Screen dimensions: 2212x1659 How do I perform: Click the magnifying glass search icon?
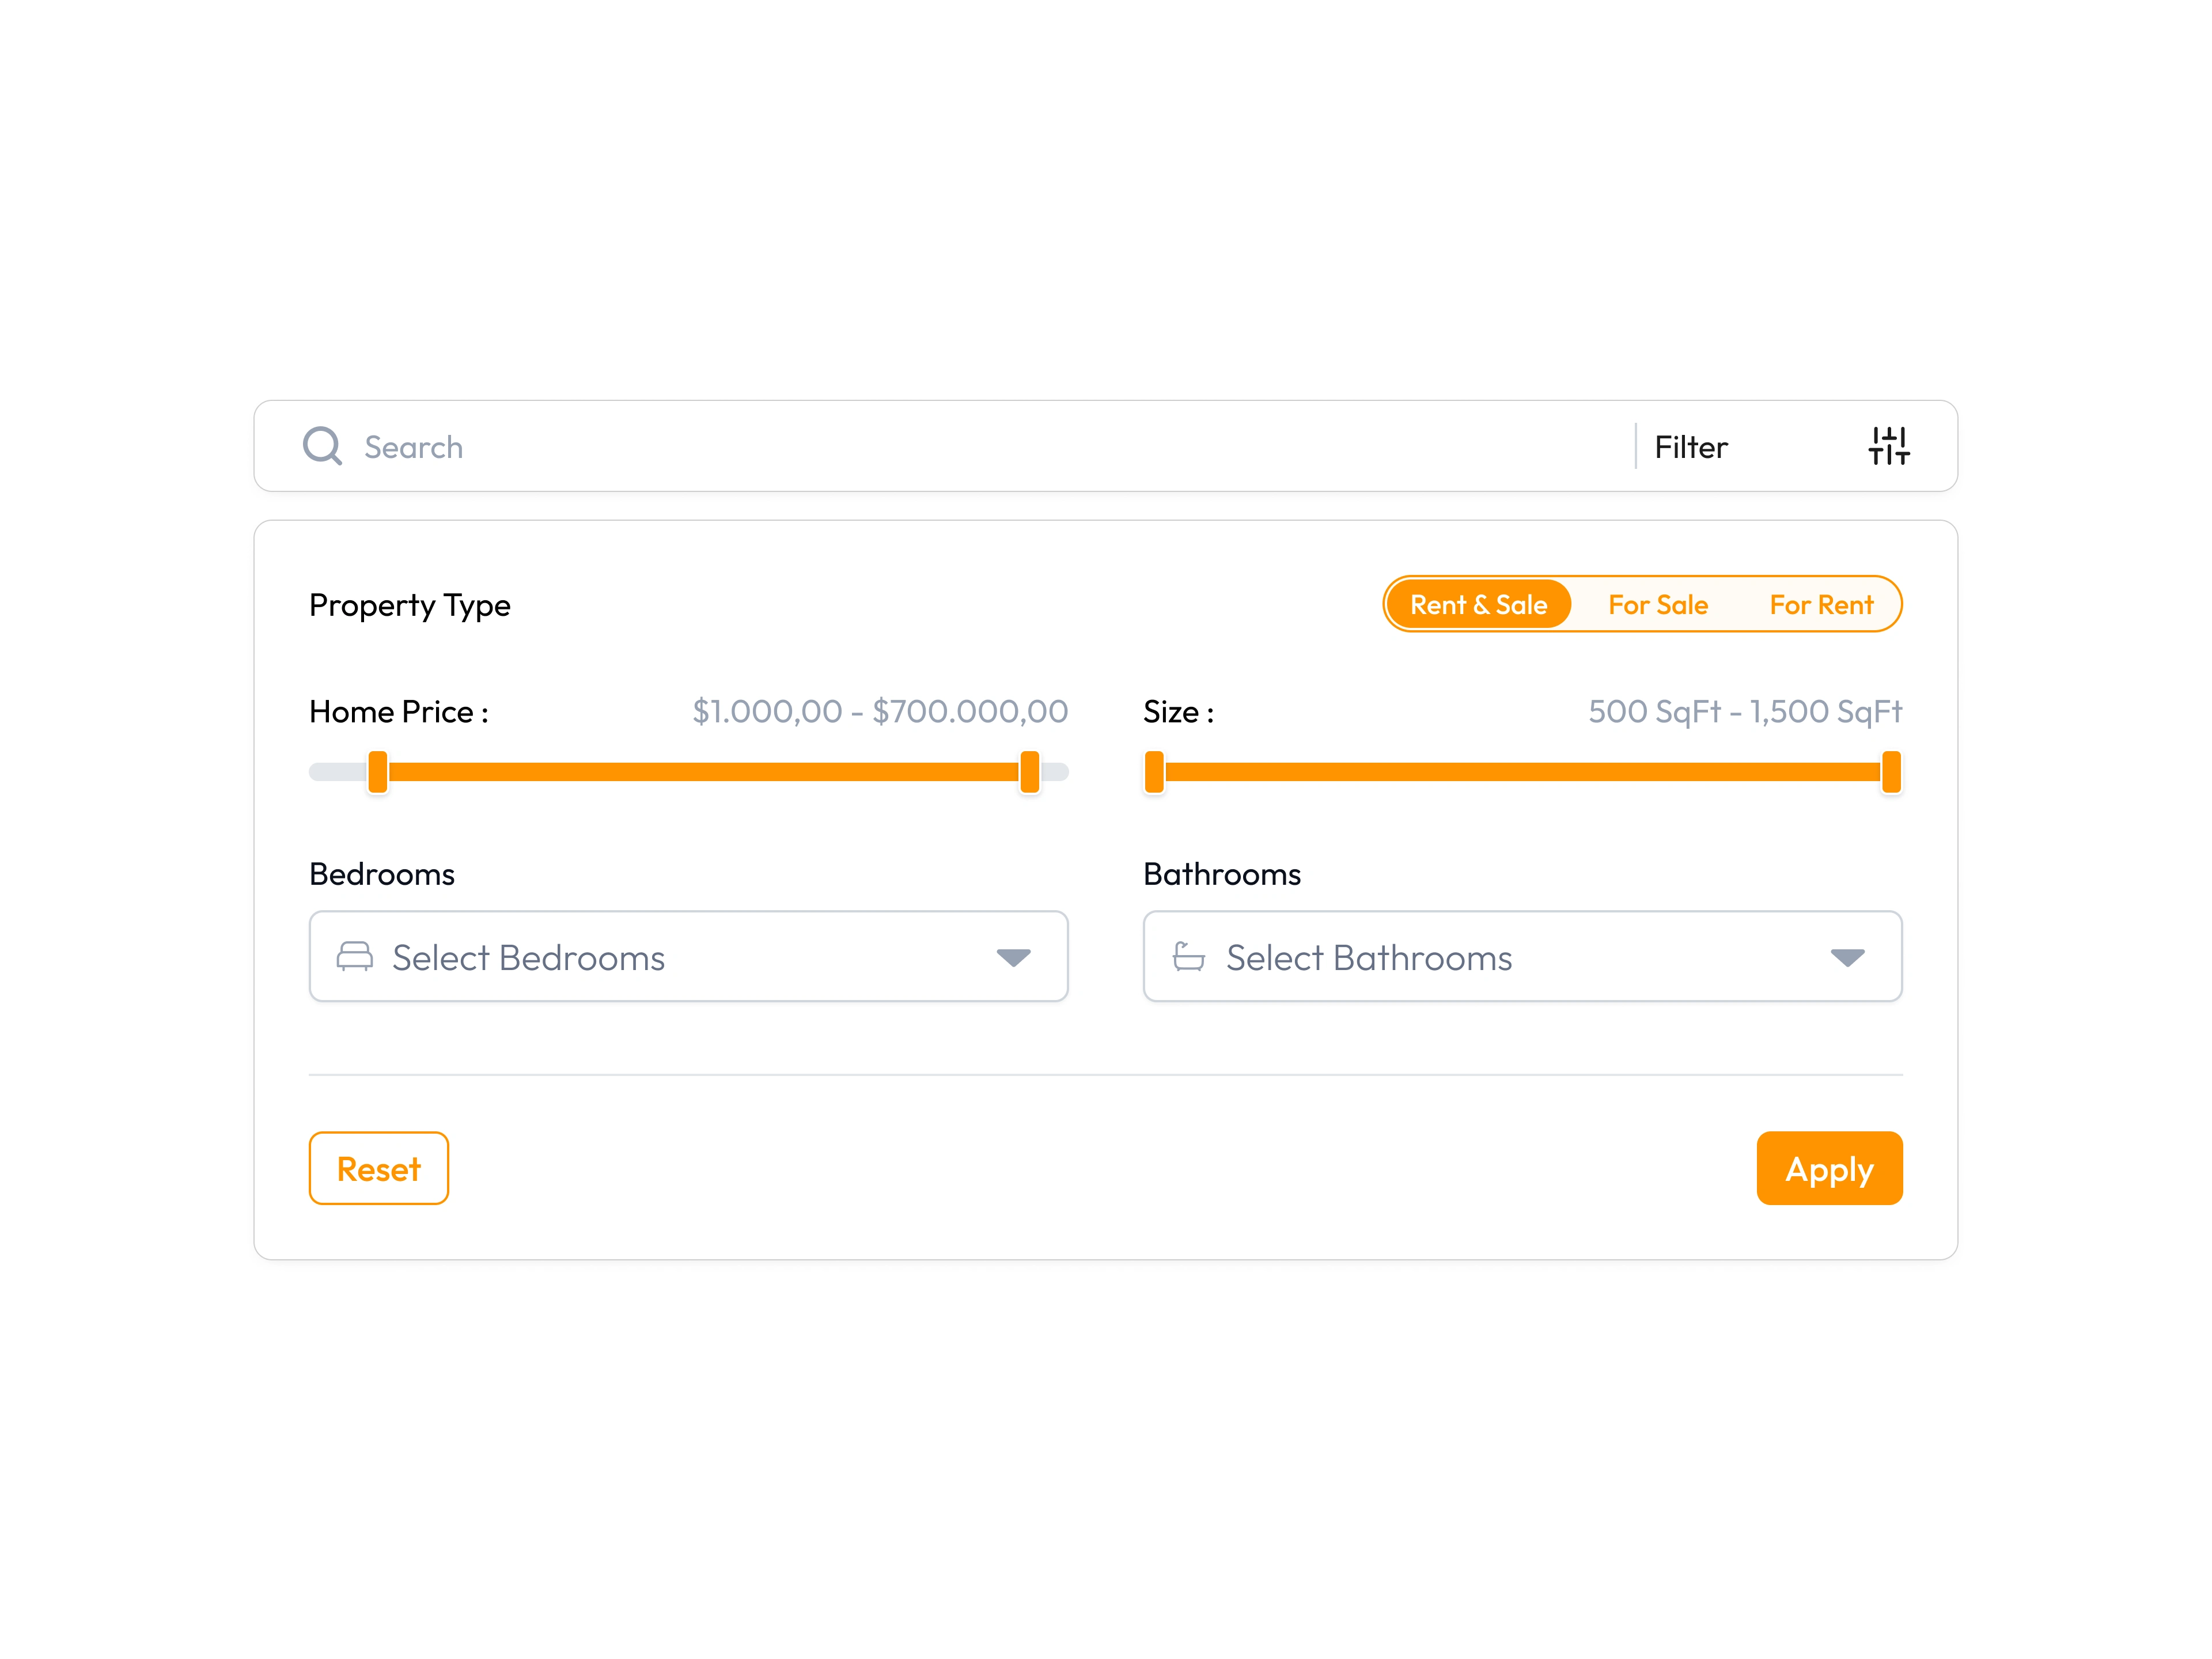pyautogui.click(x=322, y=446)
